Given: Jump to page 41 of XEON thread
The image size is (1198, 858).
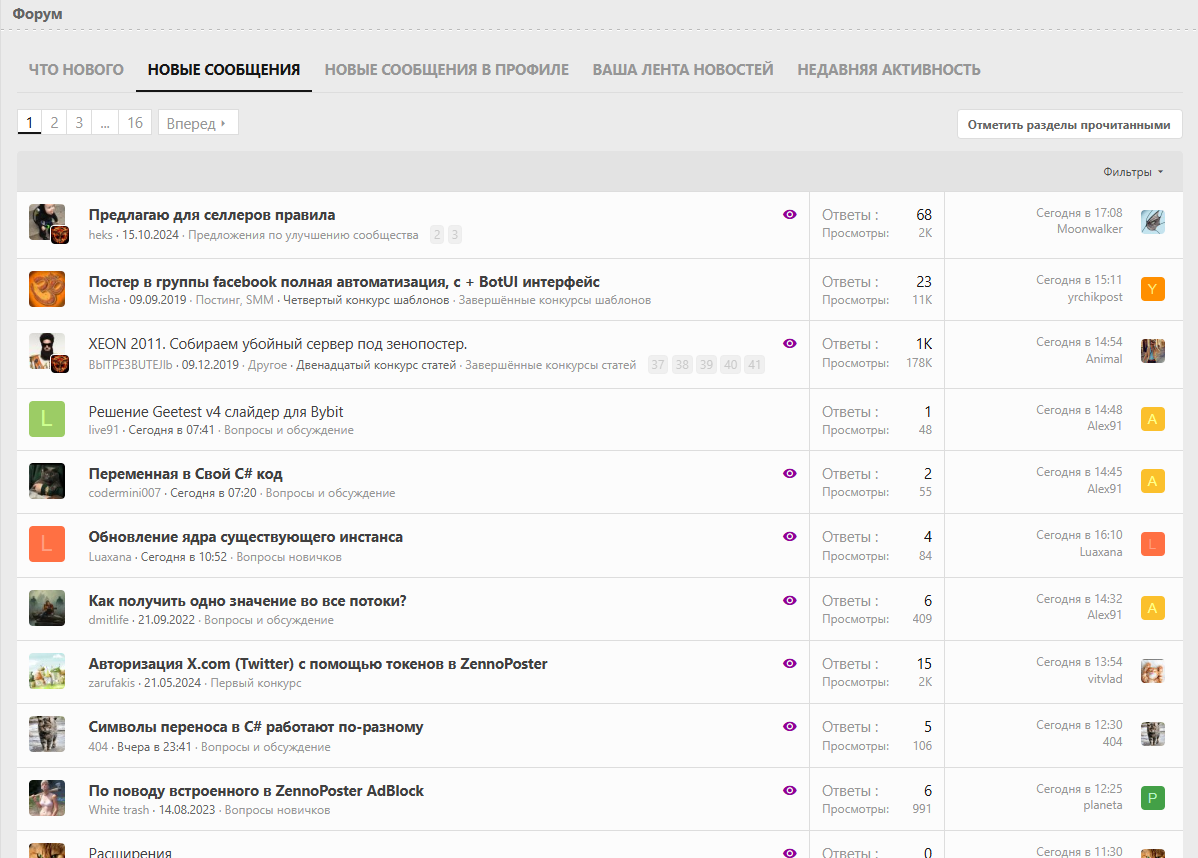Looking at the screenshot, I should 754,365.
